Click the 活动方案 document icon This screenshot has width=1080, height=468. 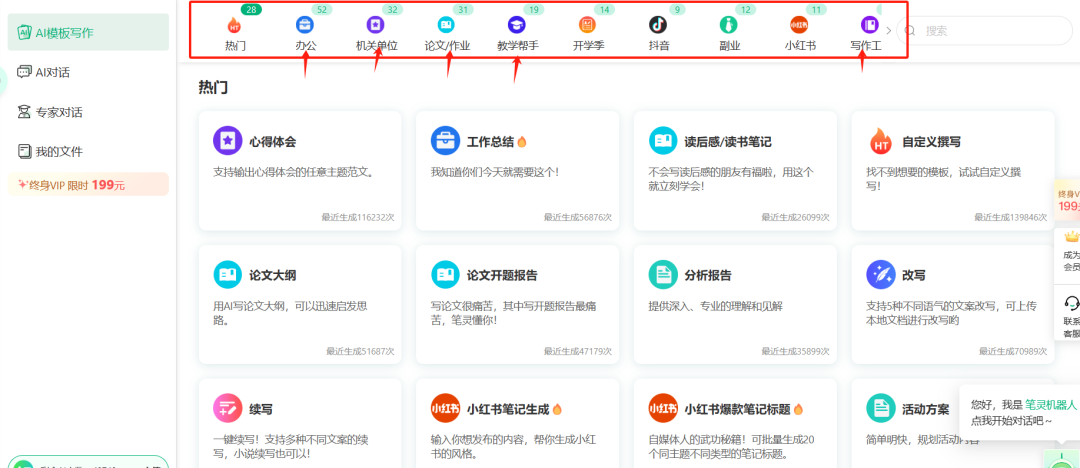880,408
